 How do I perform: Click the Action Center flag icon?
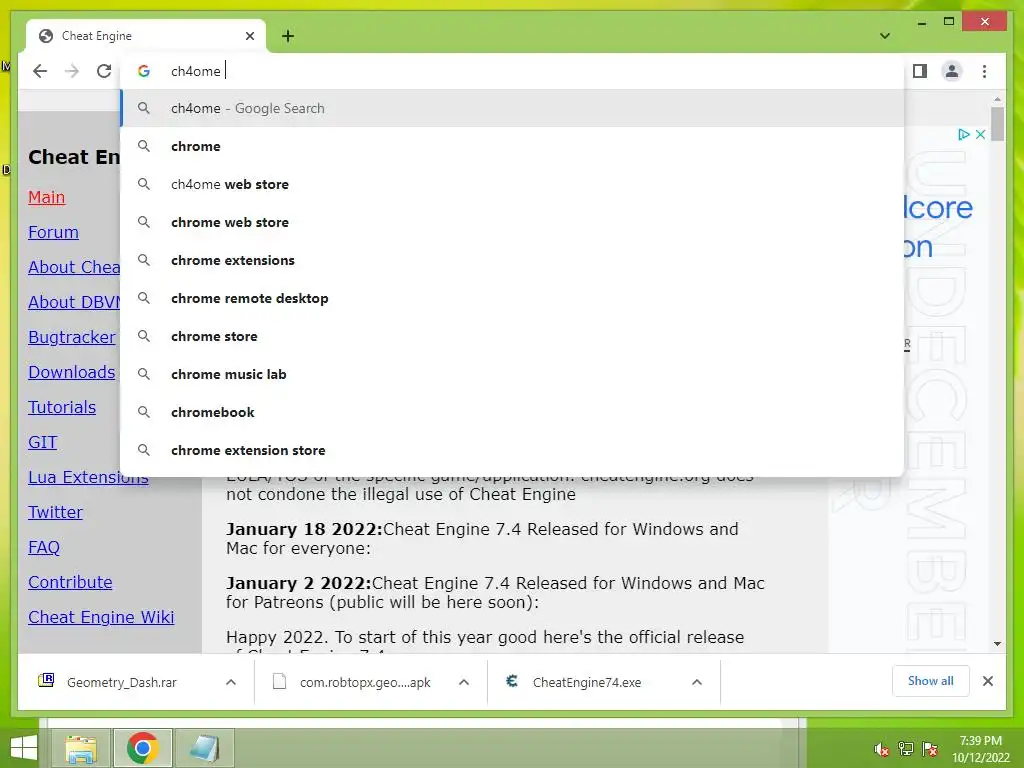(x=930, y=749)
